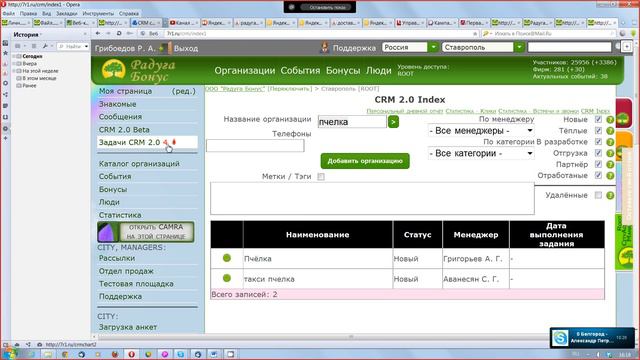Viewport: 640px width, 360px height.
Task: Click the support person icon beside Поддержка
Action: [324, 48]
